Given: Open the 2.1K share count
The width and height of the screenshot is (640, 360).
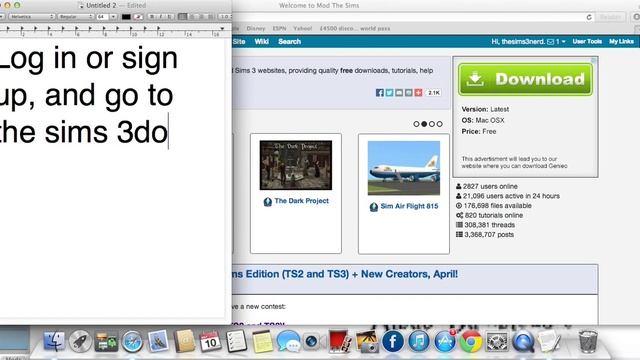Looking at the screenshot, I should tap(433, 93).
